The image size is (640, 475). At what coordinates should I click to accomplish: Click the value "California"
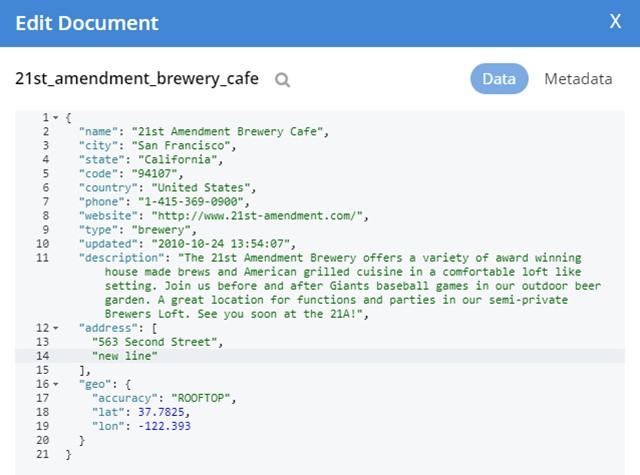pos(178,160)
